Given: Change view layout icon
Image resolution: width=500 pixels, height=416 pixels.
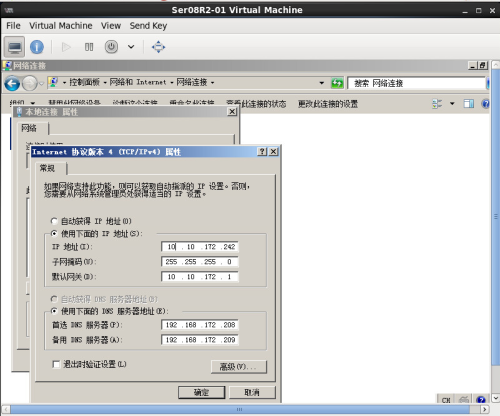Looking at the screenshot, I should [x=437, y=104].
